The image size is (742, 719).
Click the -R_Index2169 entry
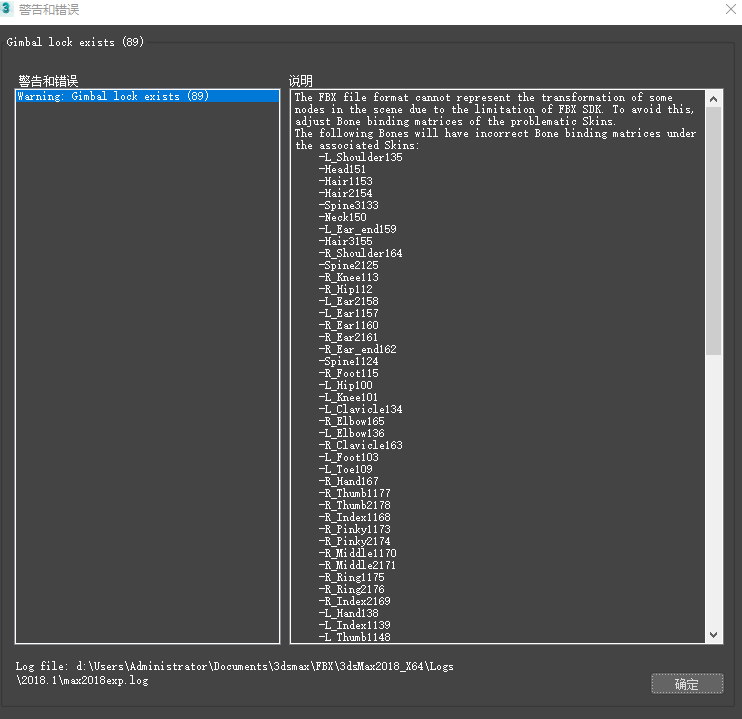(x=355, y=601)
